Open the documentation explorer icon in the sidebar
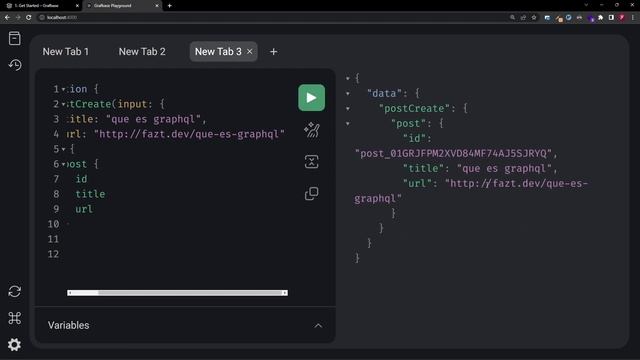The height and width of the screenshot is (360, 640). (15, 38)
